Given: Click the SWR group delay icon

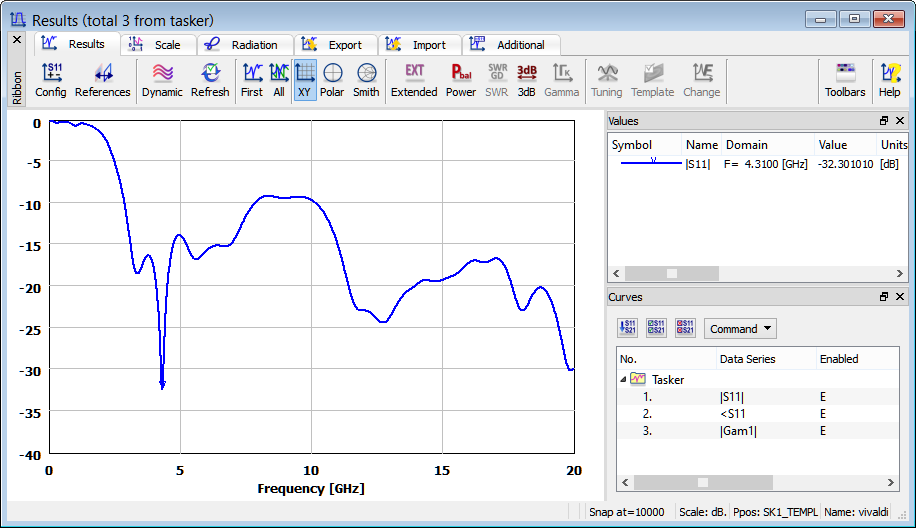Looking at the screenshot, I should point(497,81).
